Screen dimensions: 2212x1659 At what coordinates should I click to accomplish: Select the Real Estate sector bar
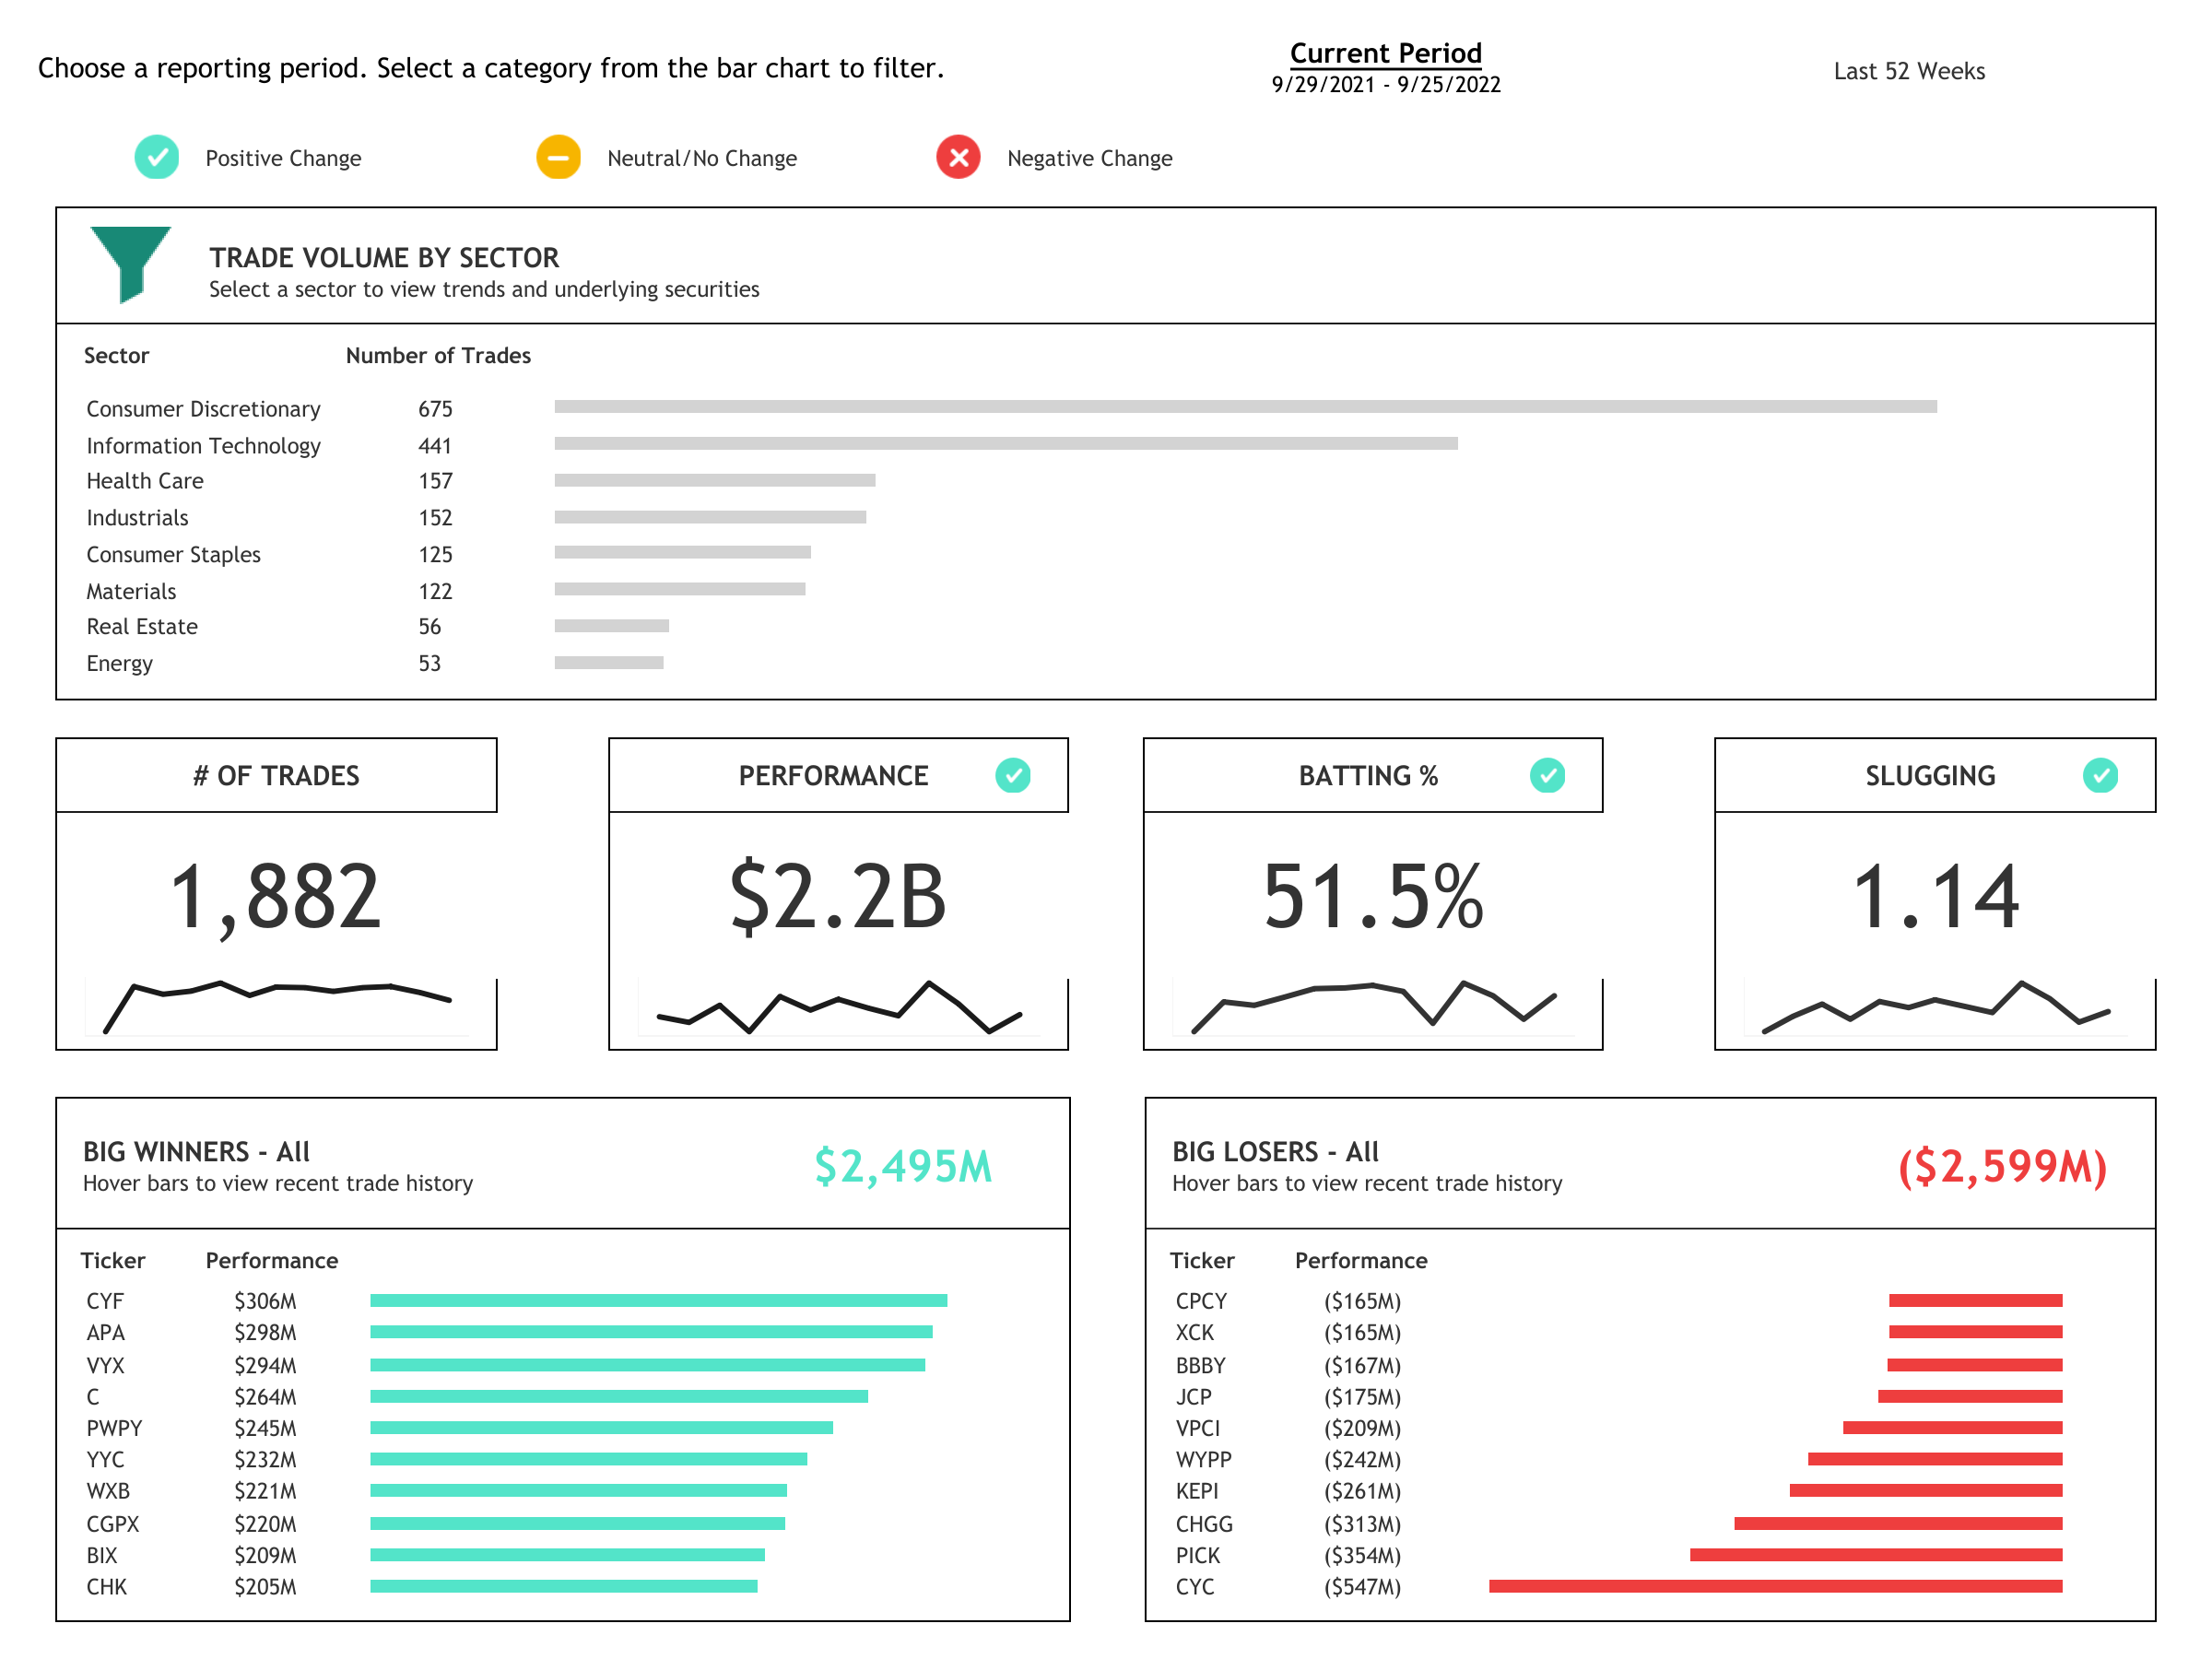click(611, 626)
